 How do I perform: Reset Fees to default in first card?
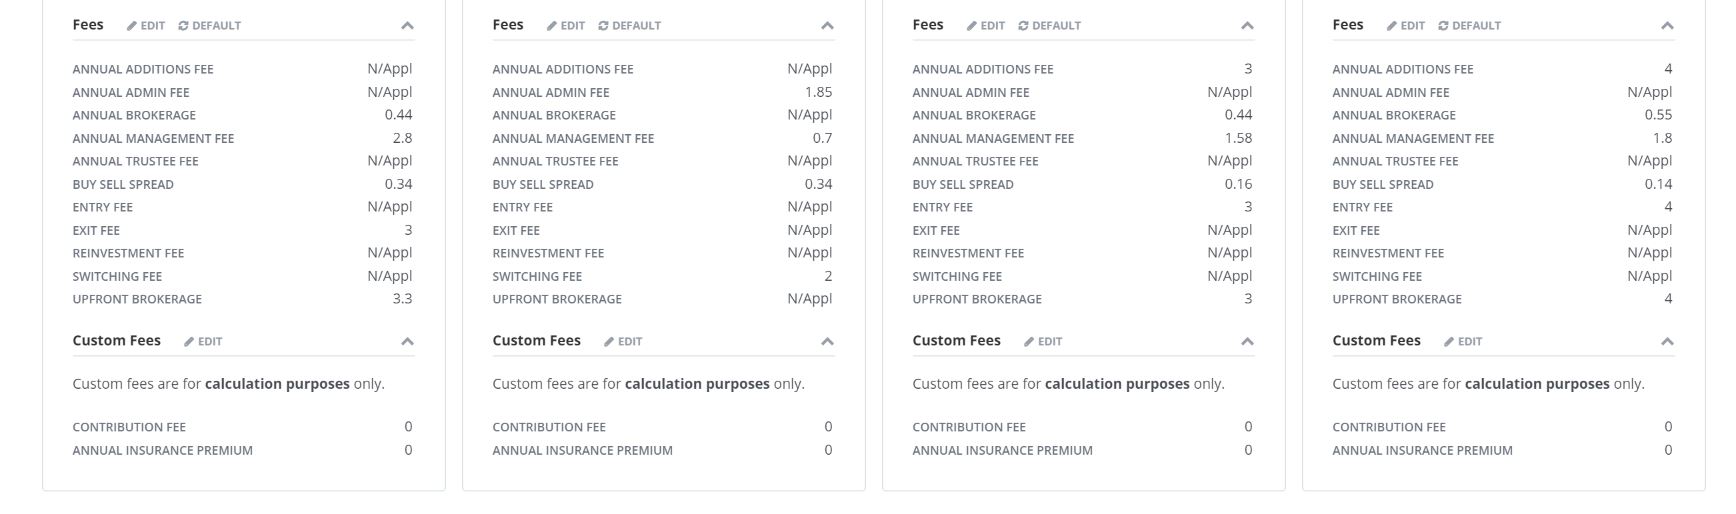point(210,26)
